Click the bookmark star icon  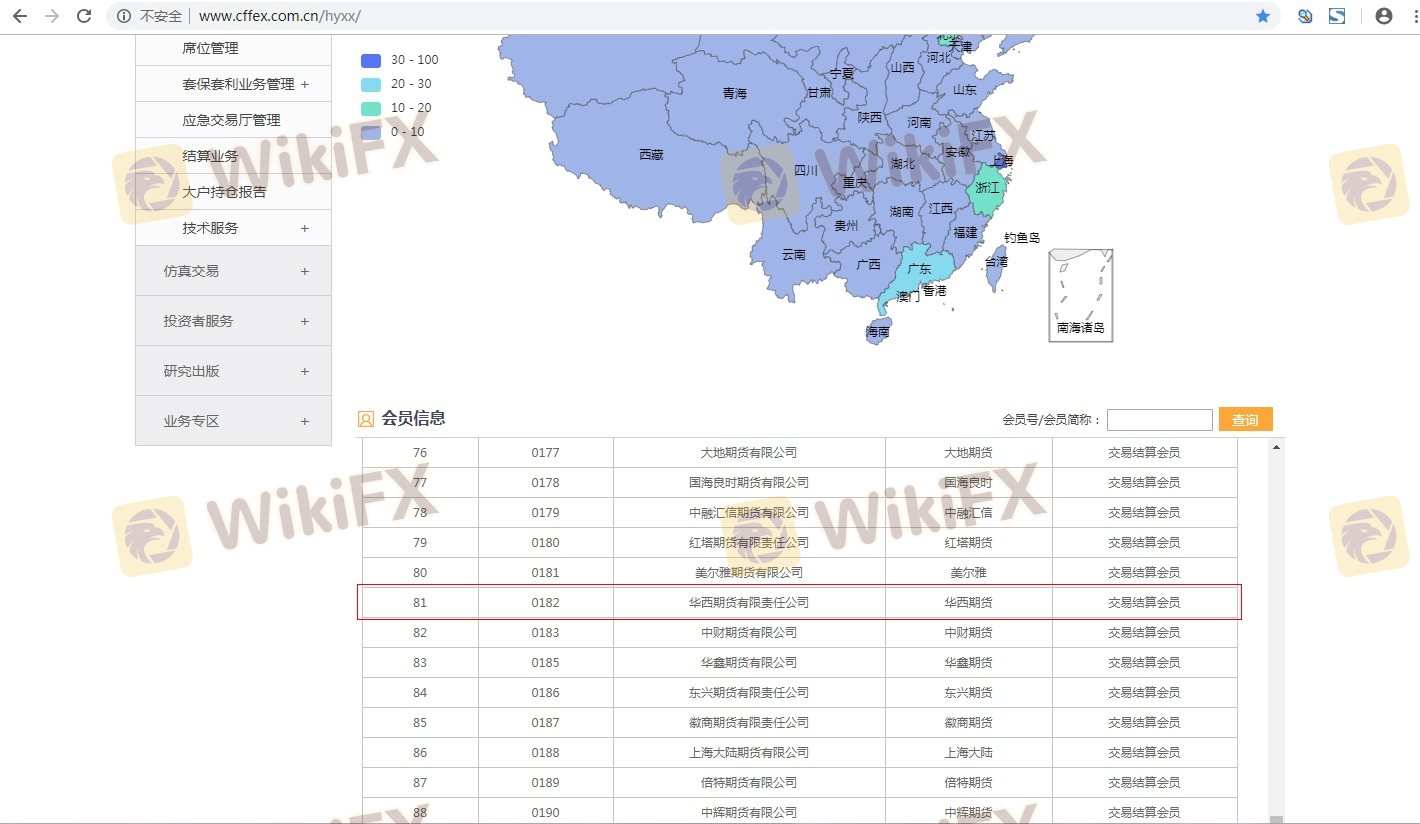point(1263,16)
